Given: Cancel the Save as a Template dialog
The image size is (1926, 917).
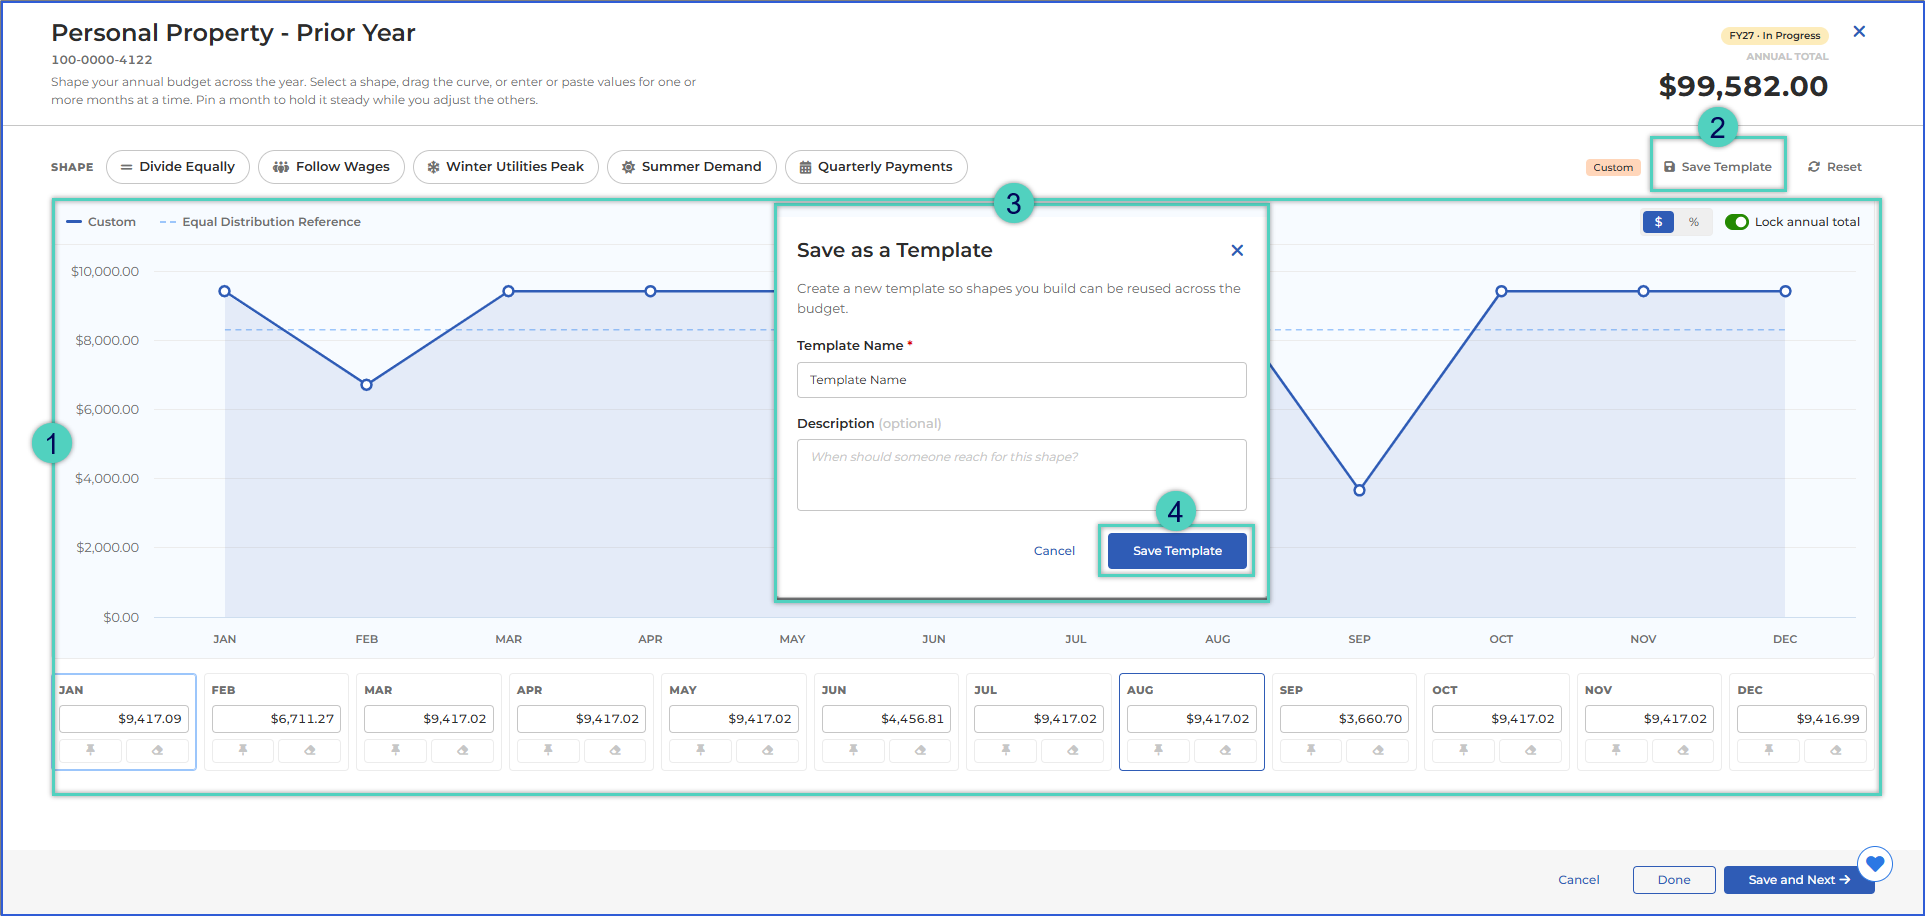Looking at the screenshot, I should pos(1054,551).
